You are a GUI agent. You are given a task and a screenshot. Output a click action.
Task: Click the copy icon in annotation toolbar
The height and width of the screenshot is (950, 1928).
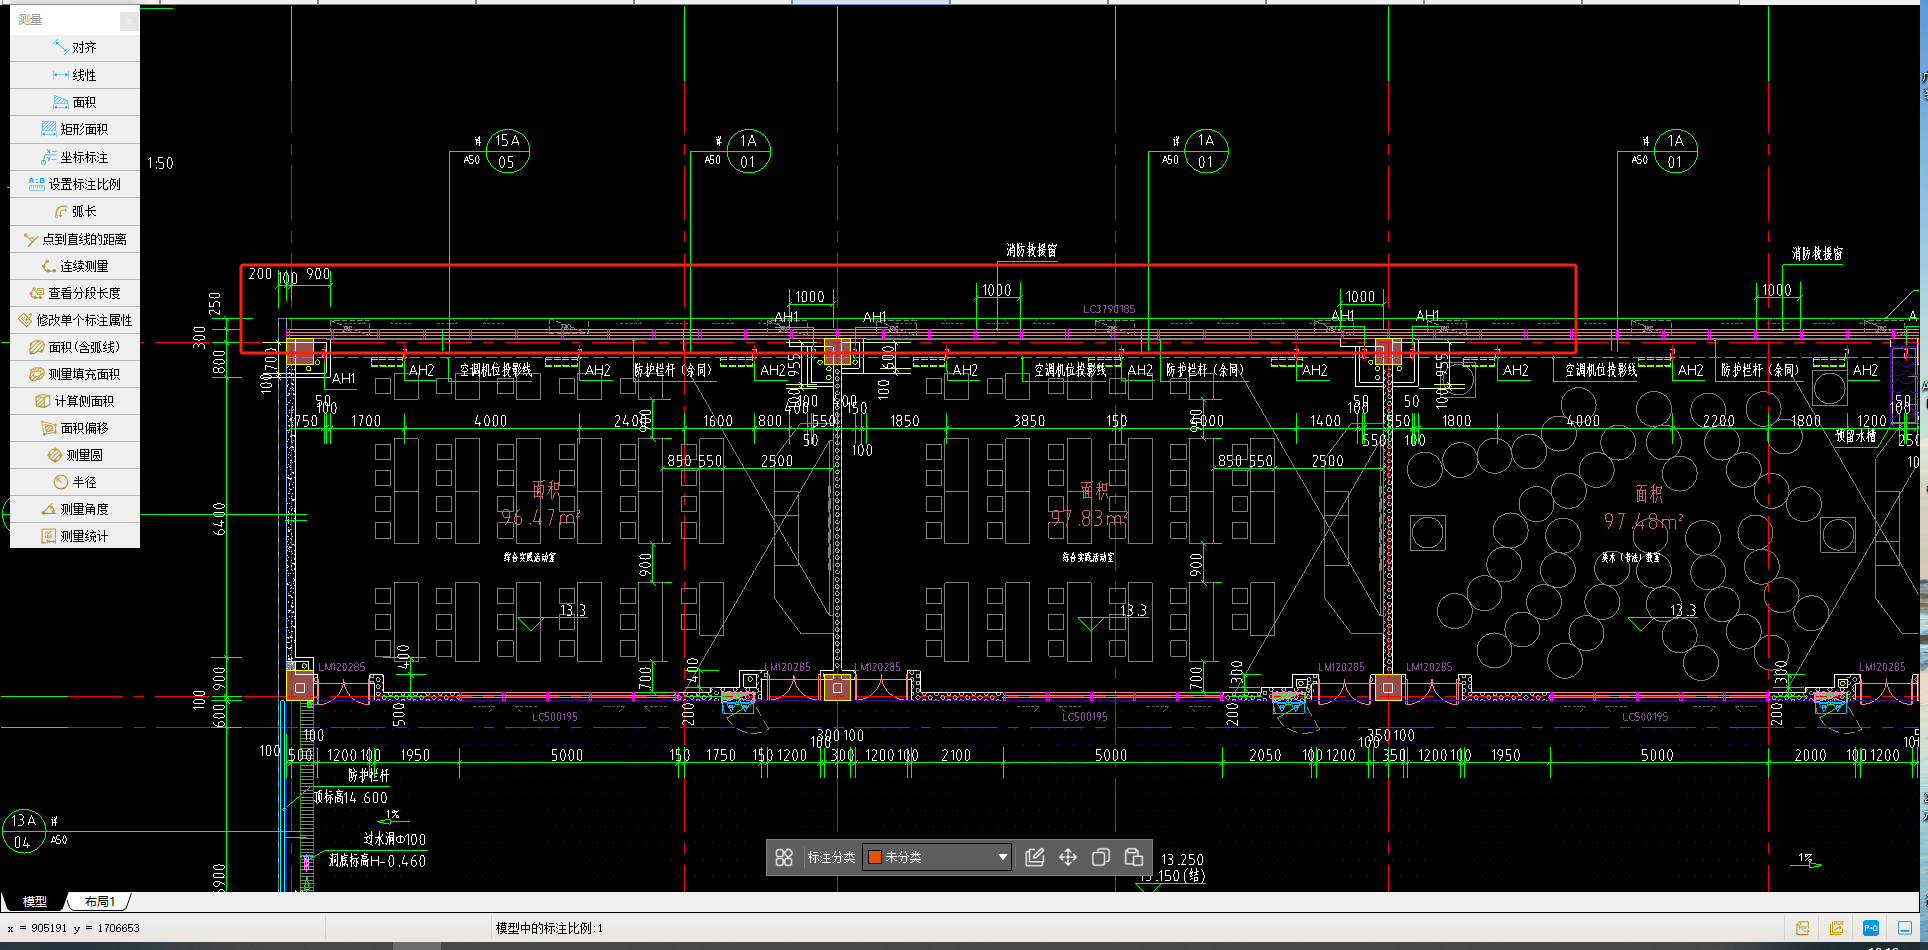coord(1101,857)
